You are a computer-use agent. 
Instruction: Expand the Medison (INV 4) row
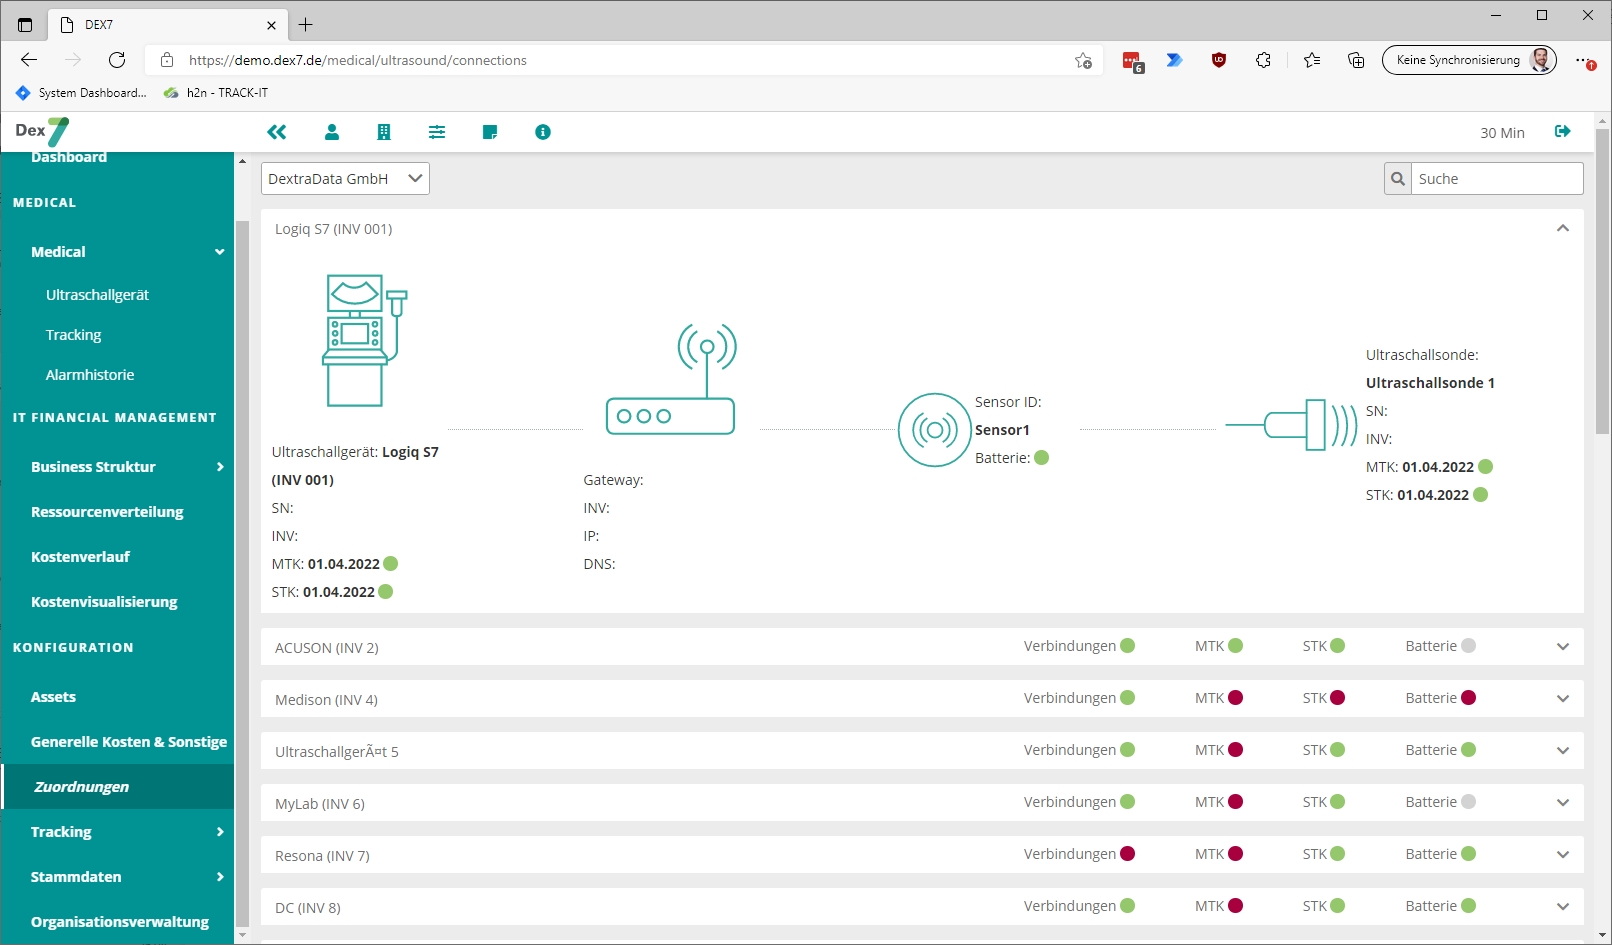click(x=1563, y=699)
